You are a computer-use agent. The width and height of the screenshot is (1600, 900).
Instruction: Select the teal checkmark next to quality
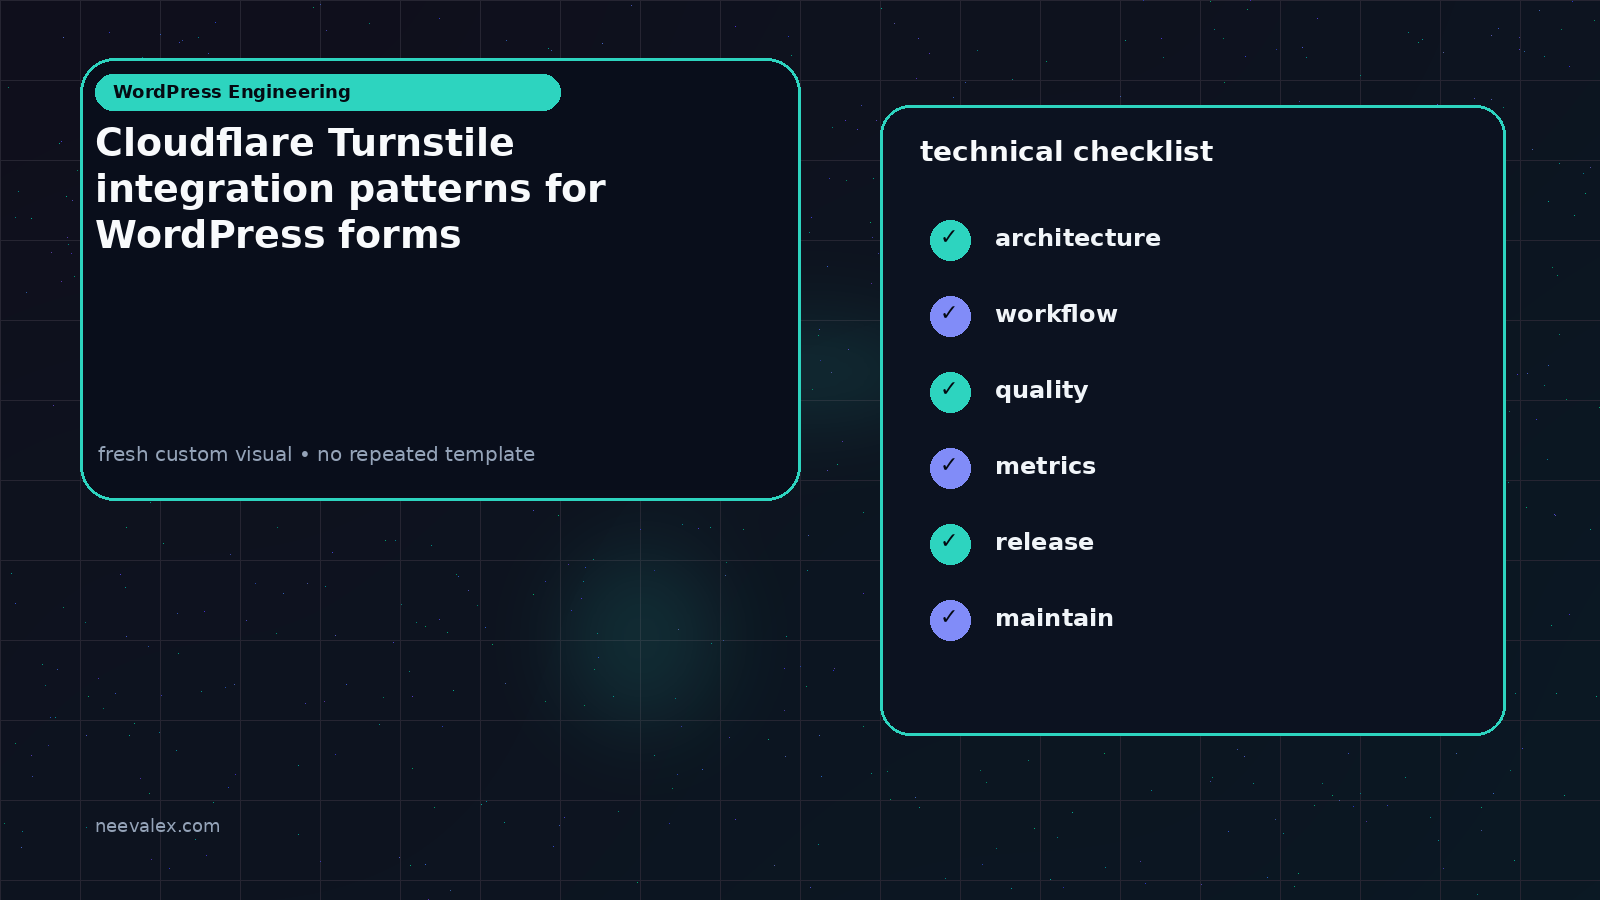pyautogui.click(x=950, y=392)
